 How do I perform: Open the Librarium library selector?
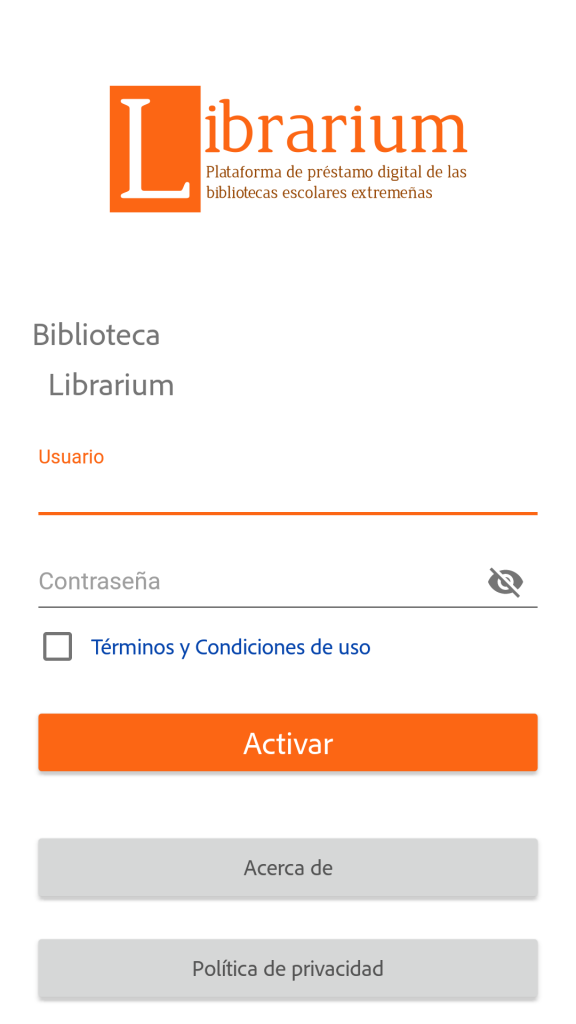tap(111, 385)
